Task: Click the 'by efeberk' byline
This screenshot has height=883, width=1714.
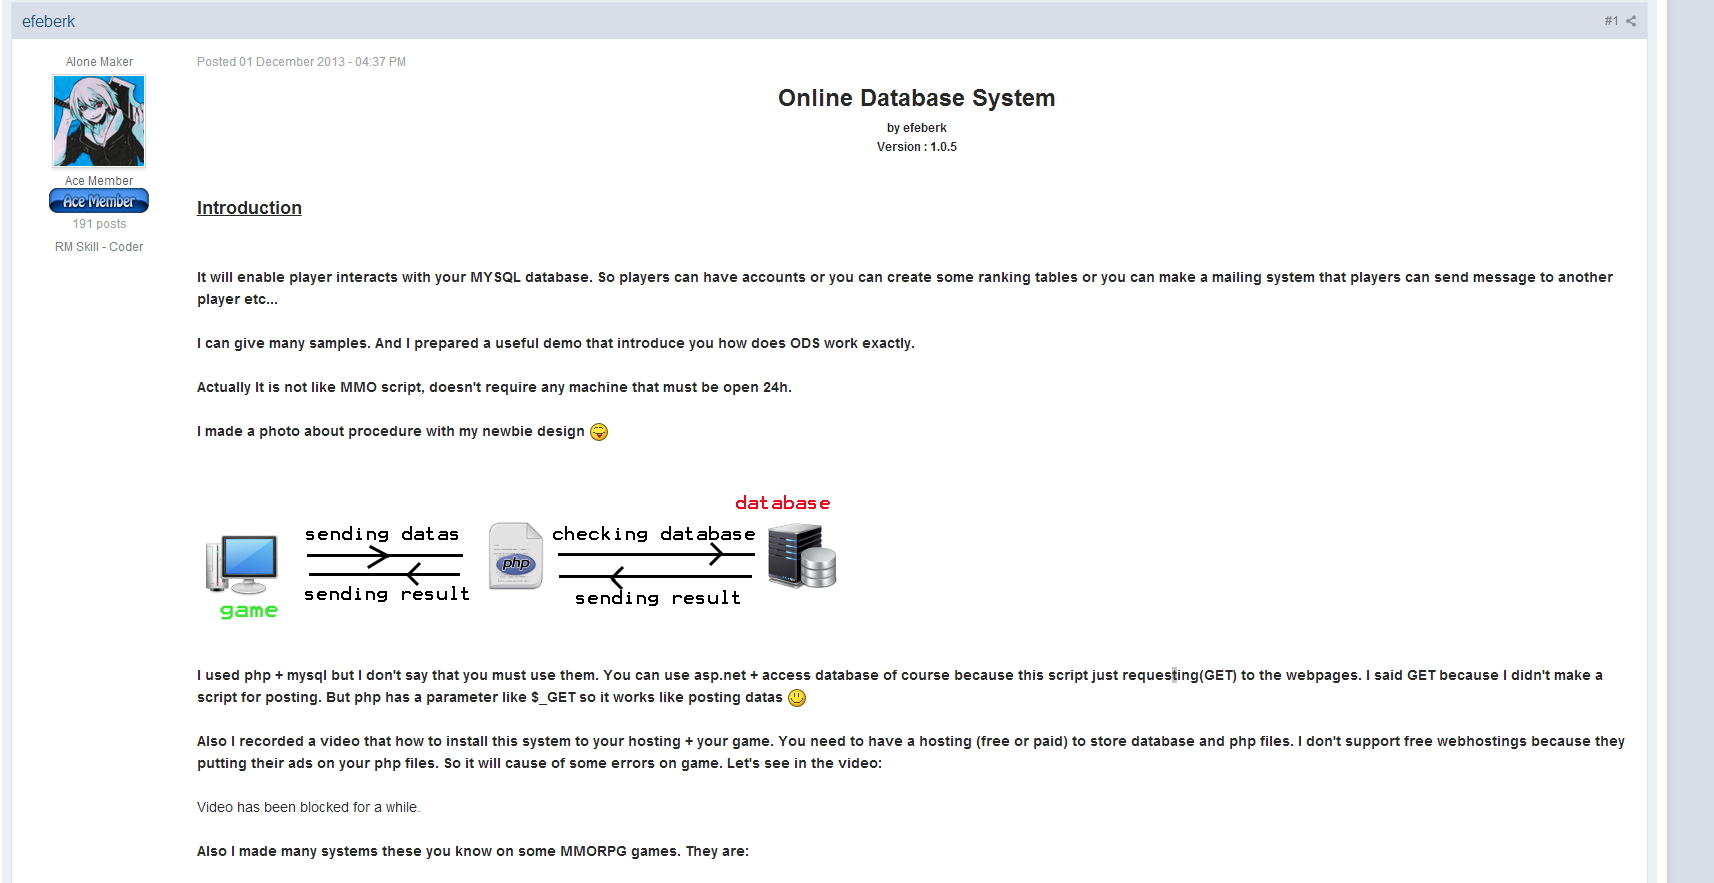Action: (x=917, y=128)
